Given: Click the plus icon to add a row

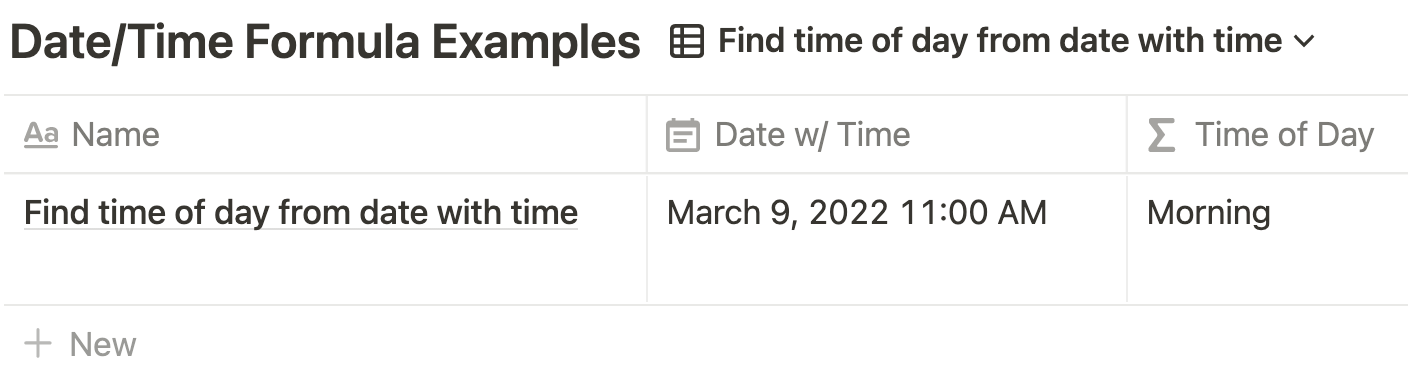Looking at the screenshot, I should [x=38, y=345].
